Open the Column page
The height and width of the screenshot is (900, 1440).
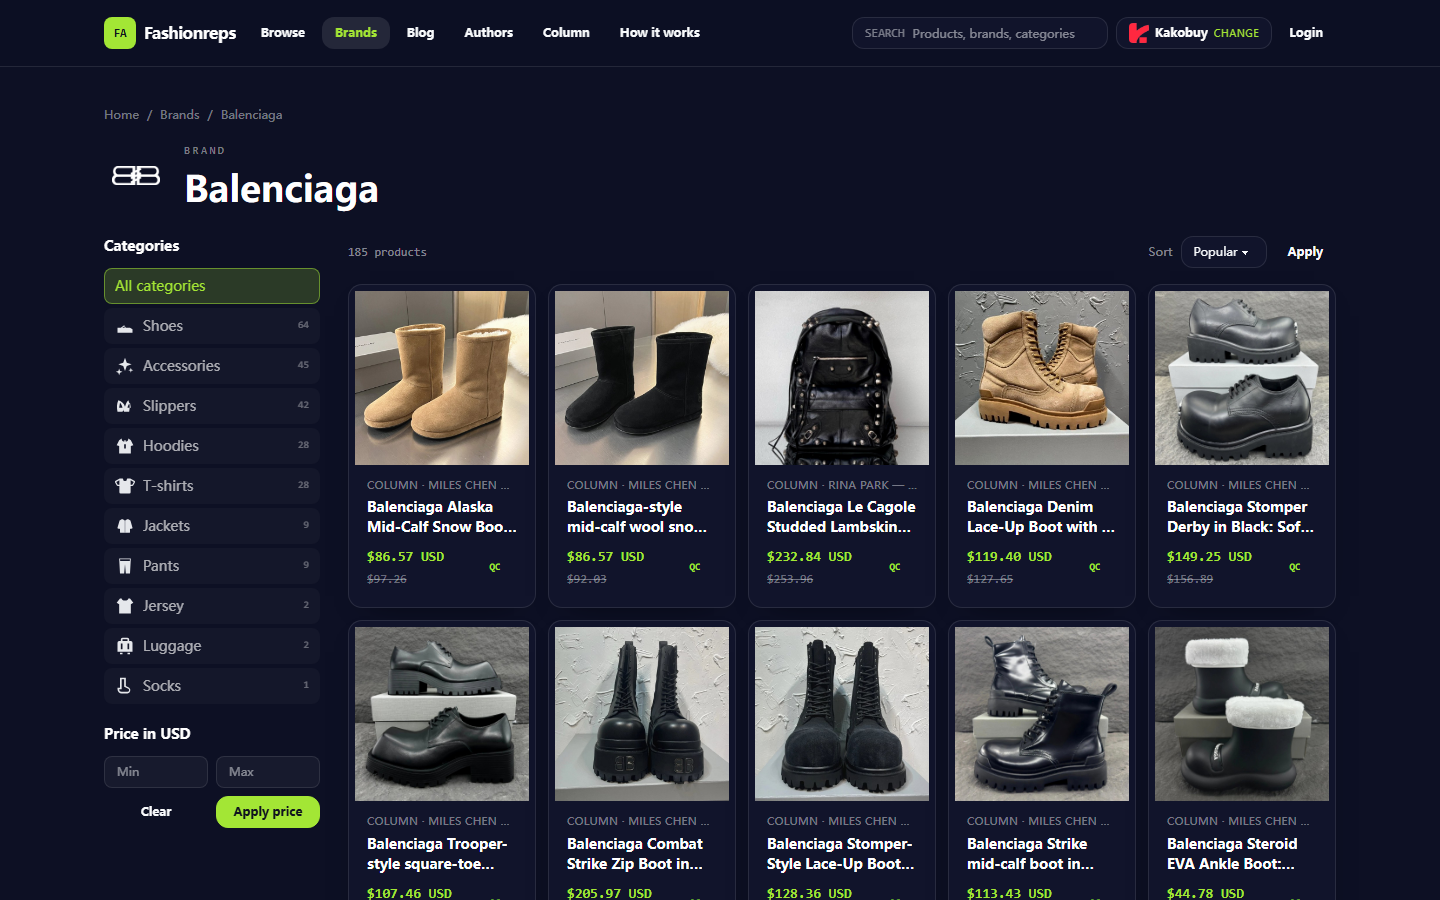click(566, 33)
